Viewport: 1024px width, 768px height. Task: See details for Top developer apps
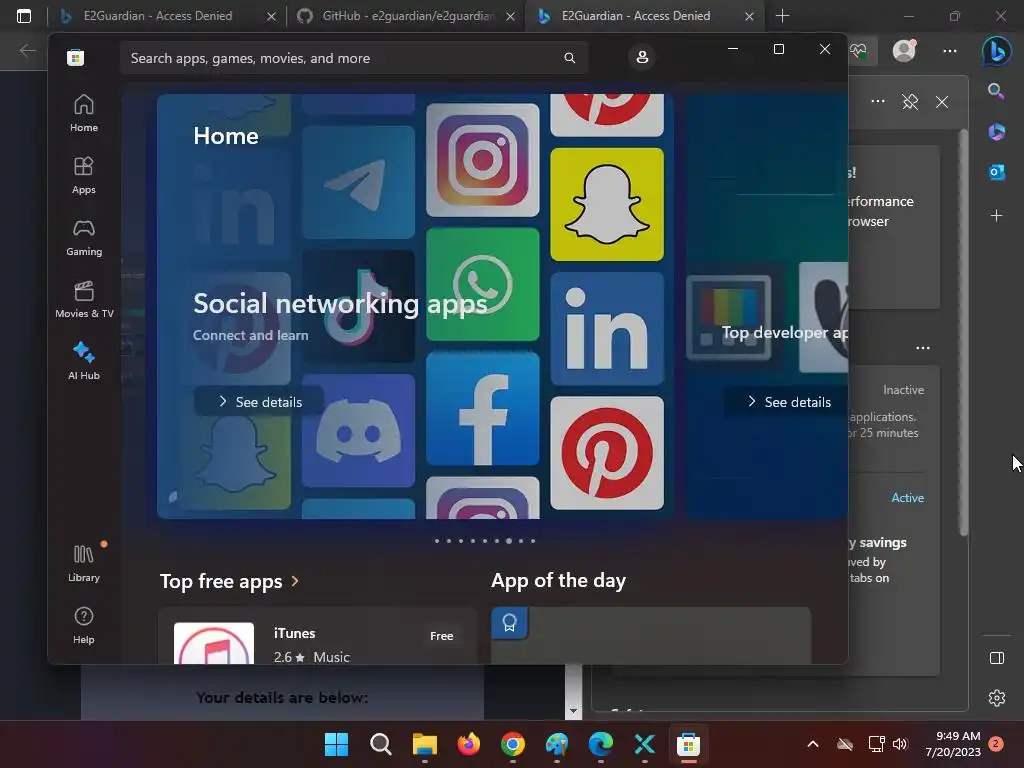(788, 402)
